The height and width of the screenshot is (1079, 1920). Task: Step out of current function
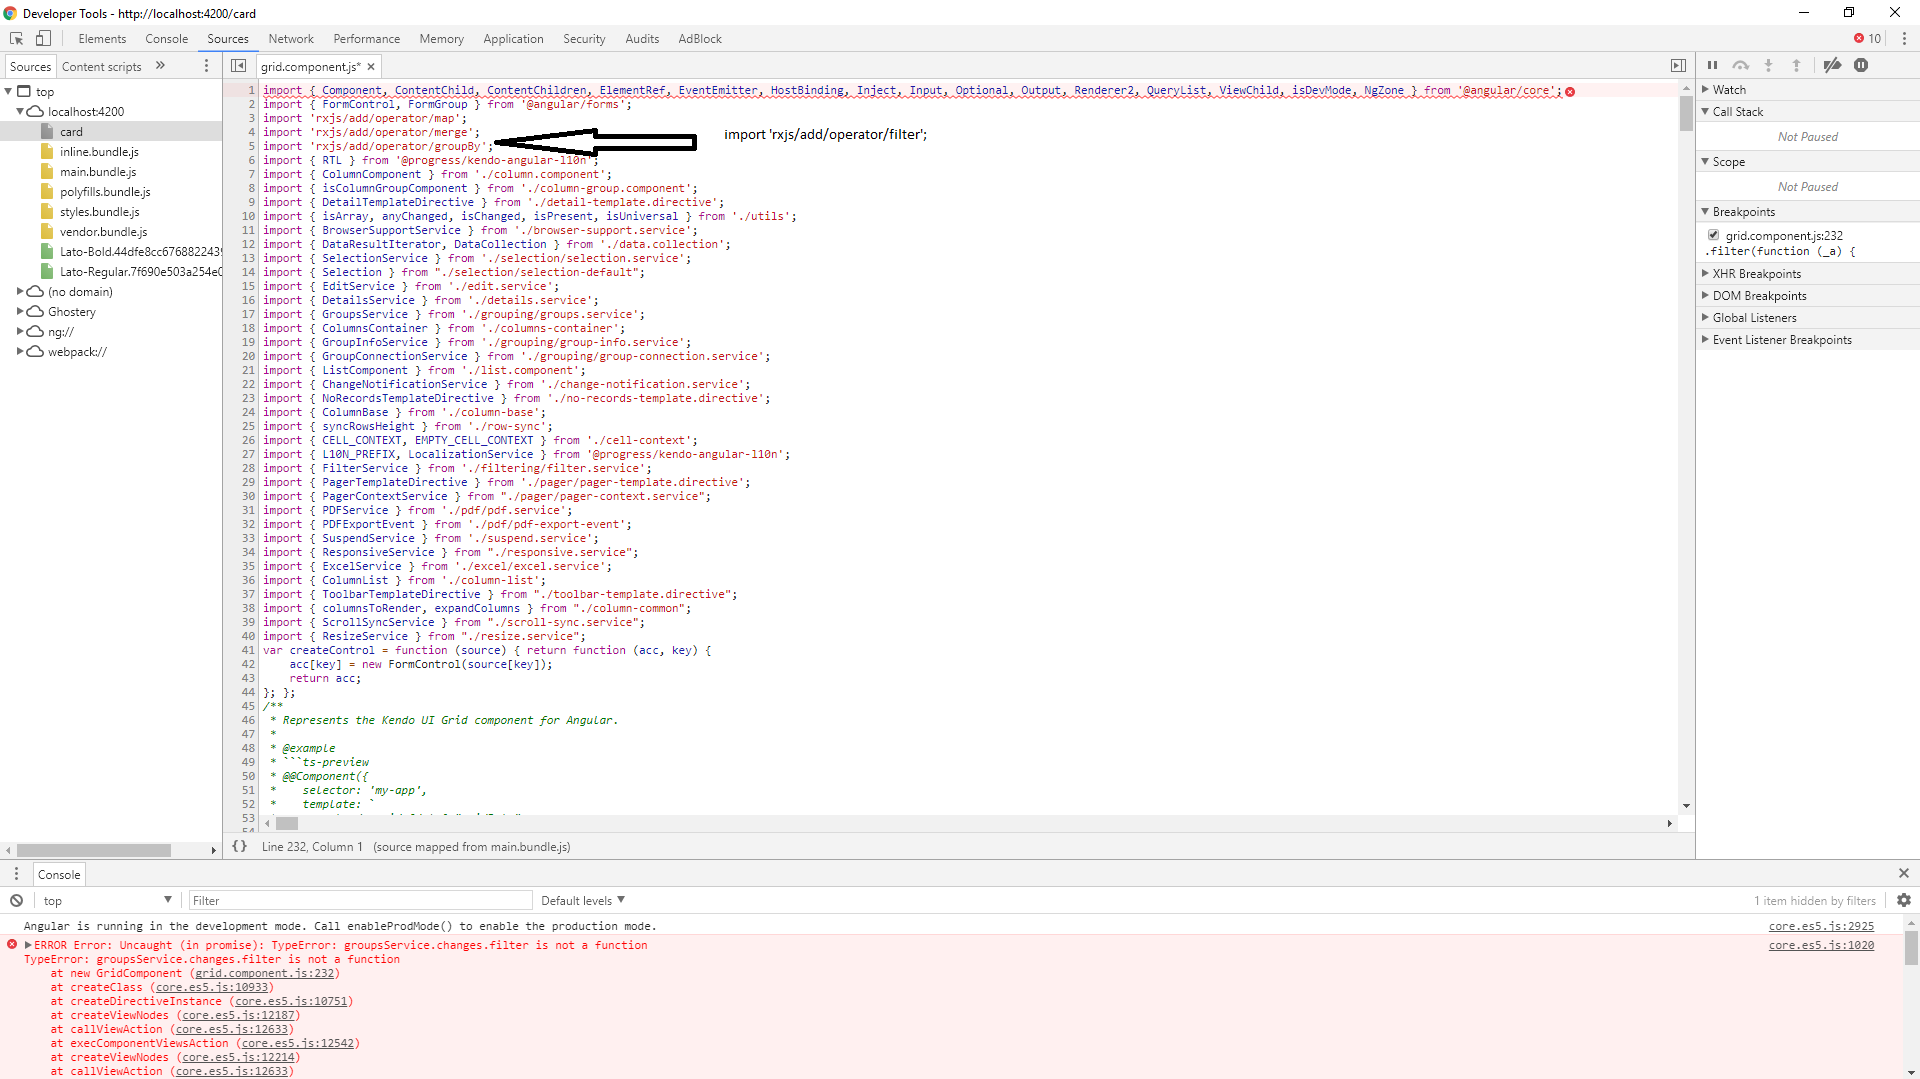tap(1798, 65)
